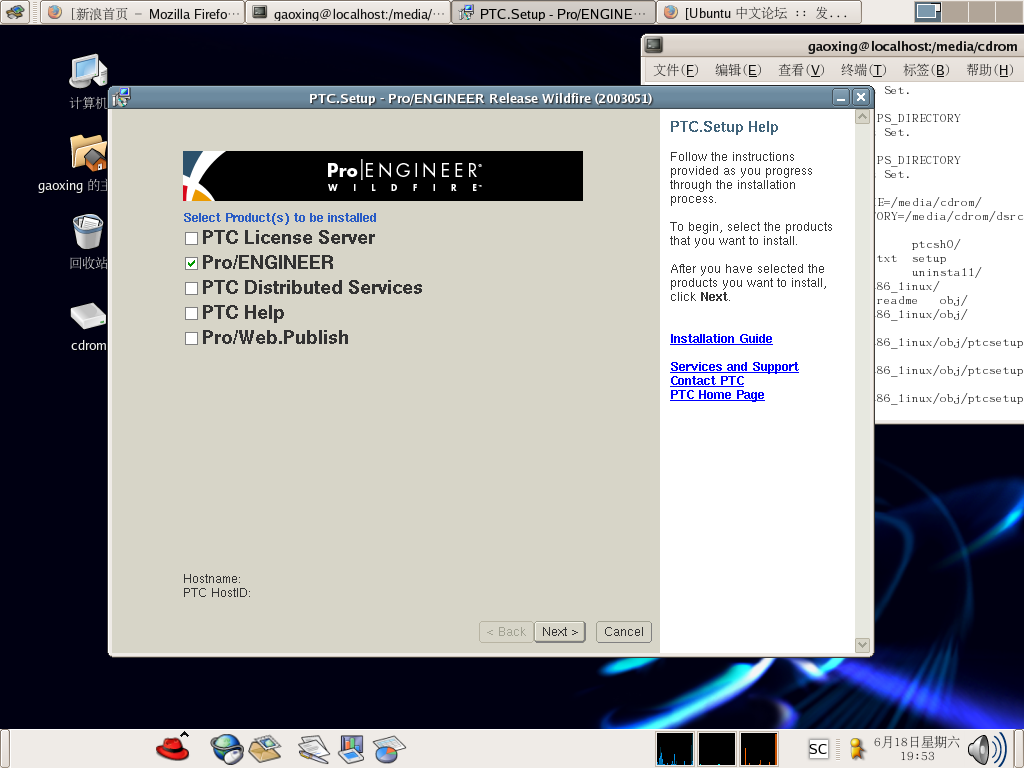Image resolution: width=1024 pixels, height=768 pixels.
Task: Switch to Ubuntu 中文论坛 taskbar window
Action: tap(759, 12)
